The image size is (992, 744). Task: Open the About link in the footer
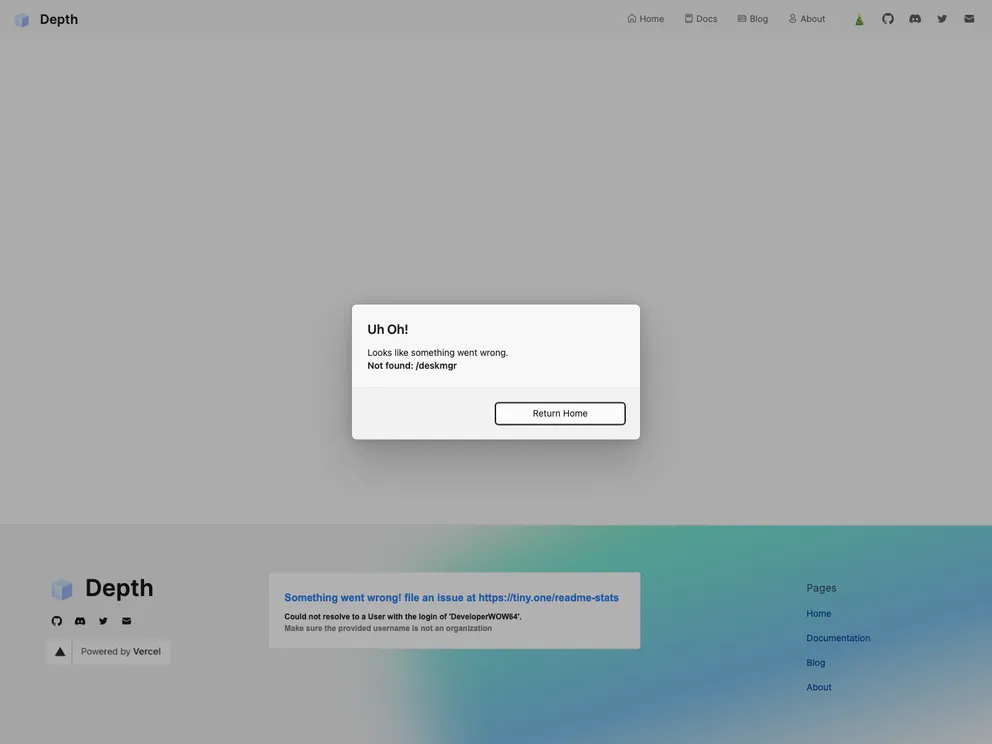pos(818,687)
